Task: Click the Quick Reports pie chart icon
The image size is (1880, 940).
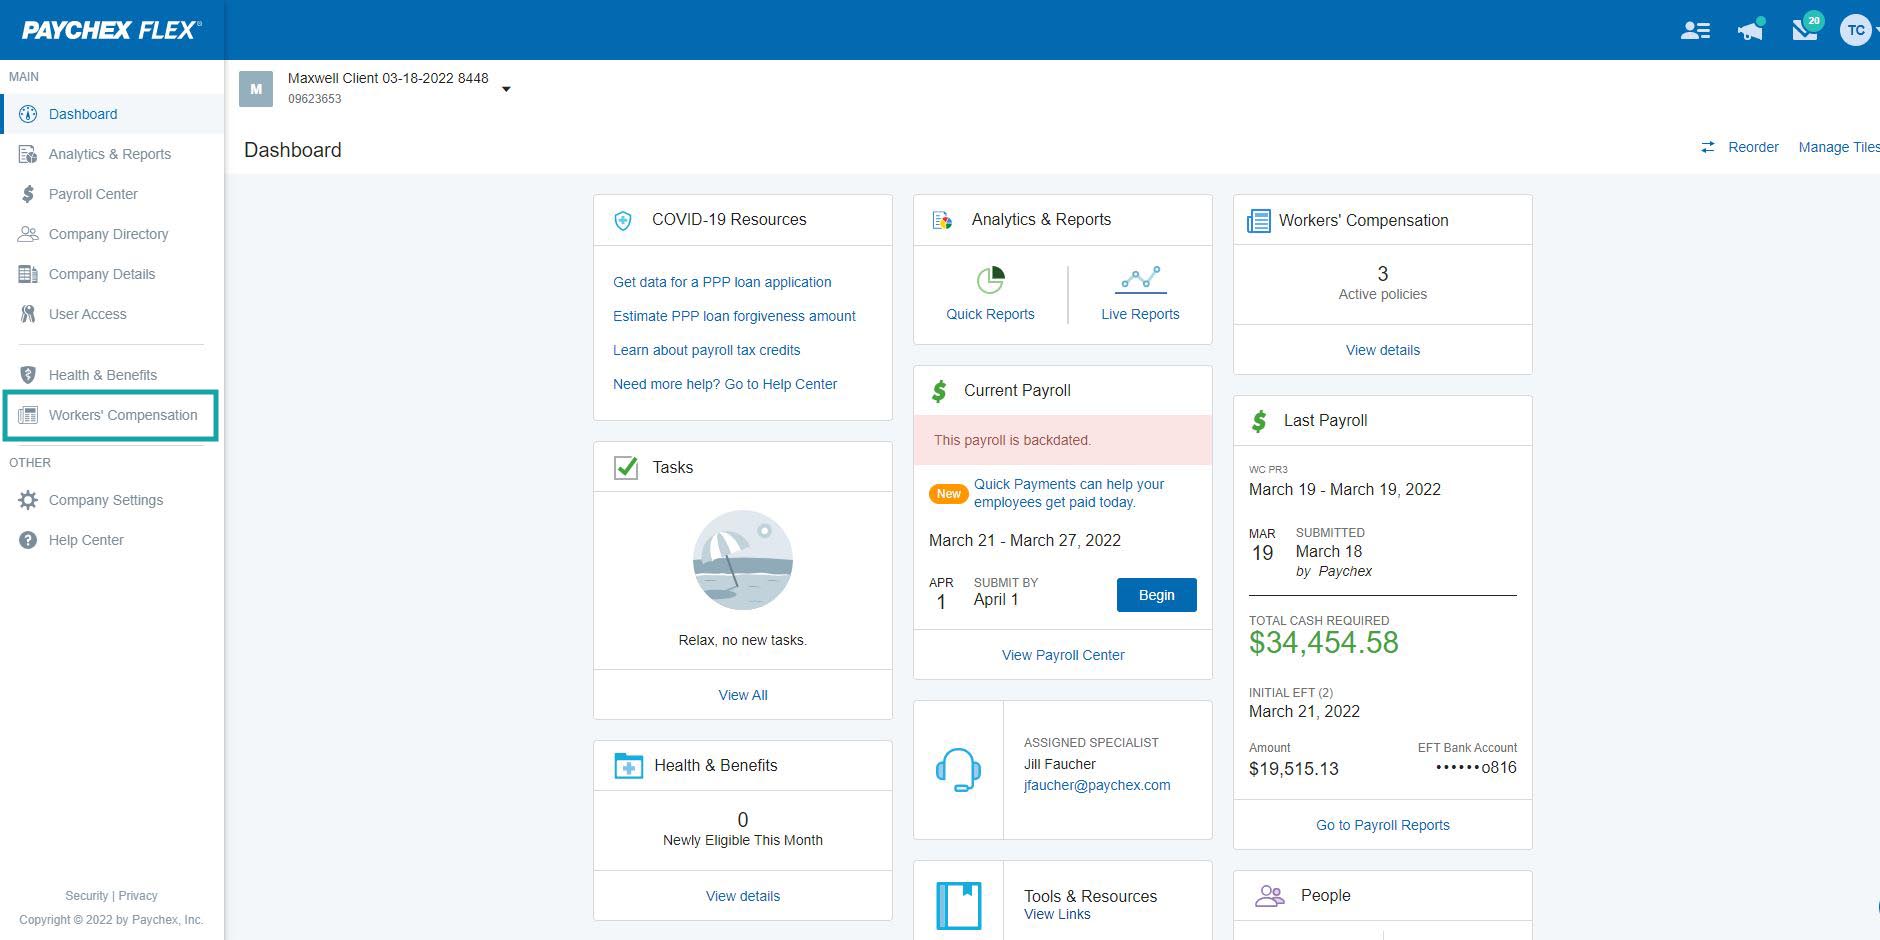Action: (990, 280)
